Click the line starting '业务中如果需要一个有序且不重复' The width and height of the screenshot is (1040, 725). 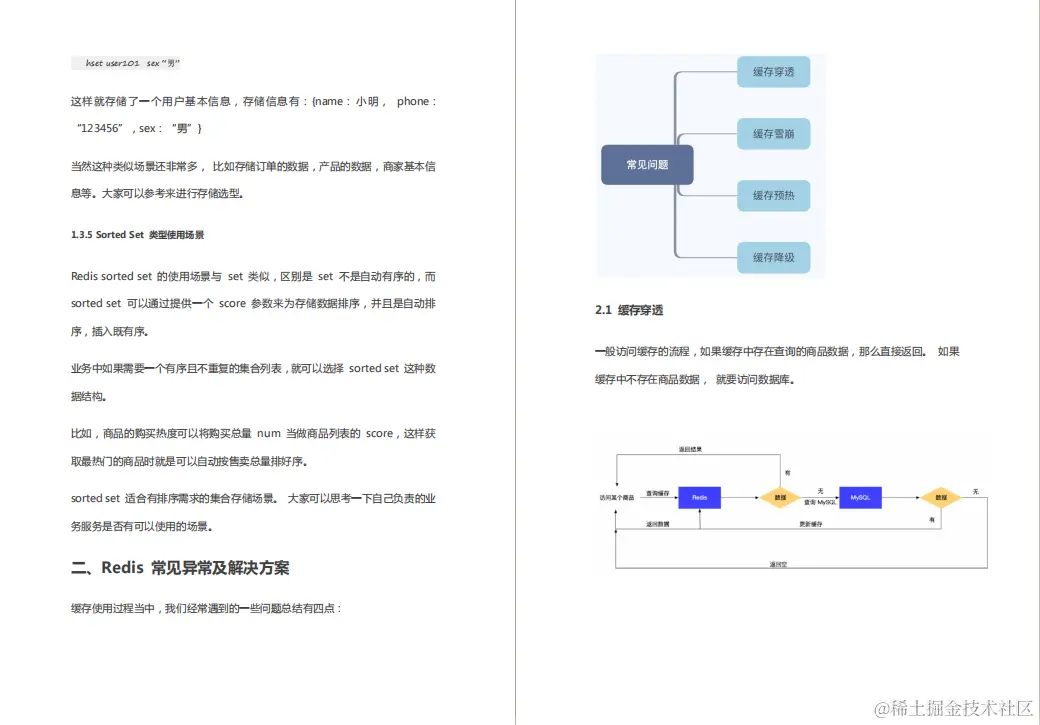253,368
